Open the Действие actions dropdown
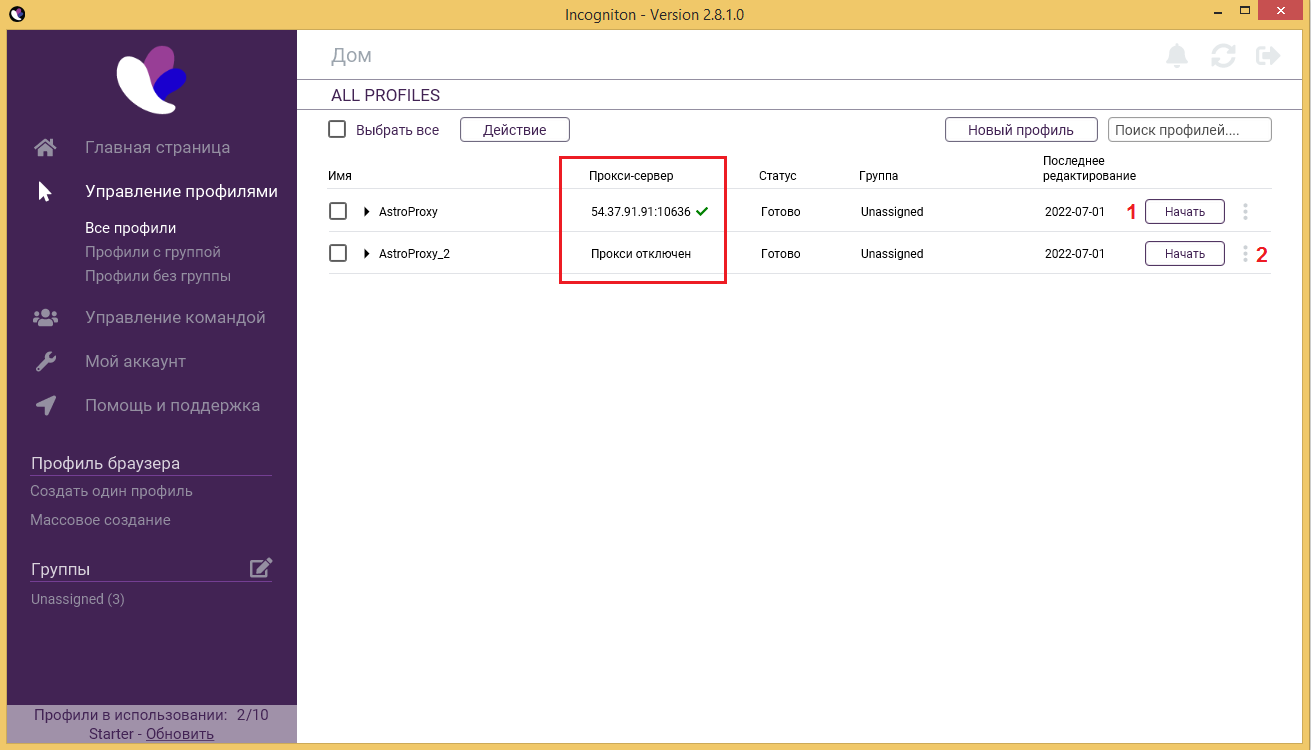The width and height of the screenshot is (1311, 750). [x=515, y=130]
